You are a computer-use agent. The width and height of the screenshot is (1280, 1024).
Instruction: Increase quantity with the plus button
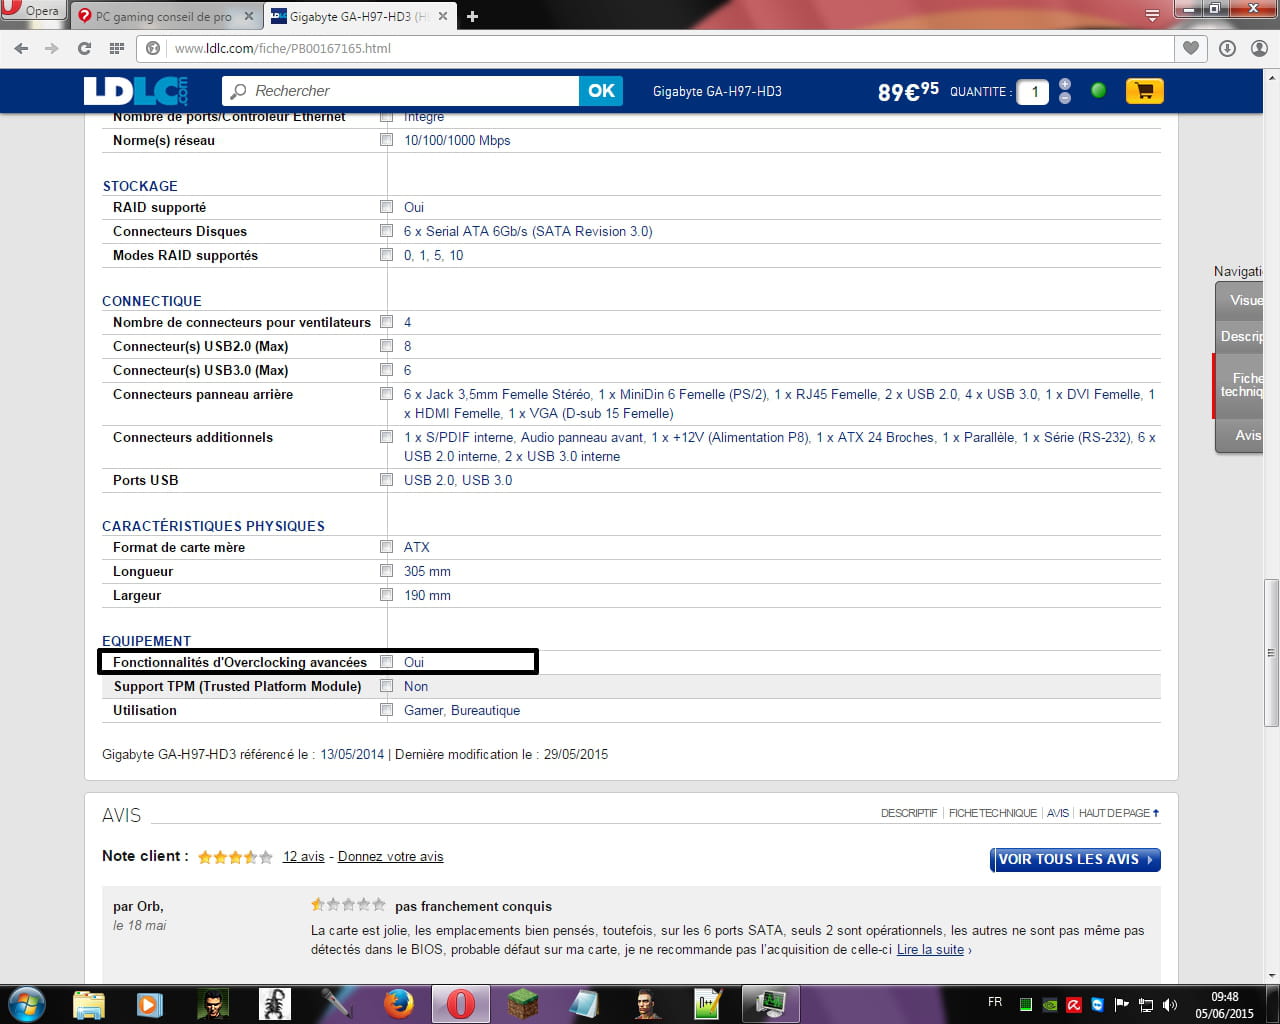1065,84
